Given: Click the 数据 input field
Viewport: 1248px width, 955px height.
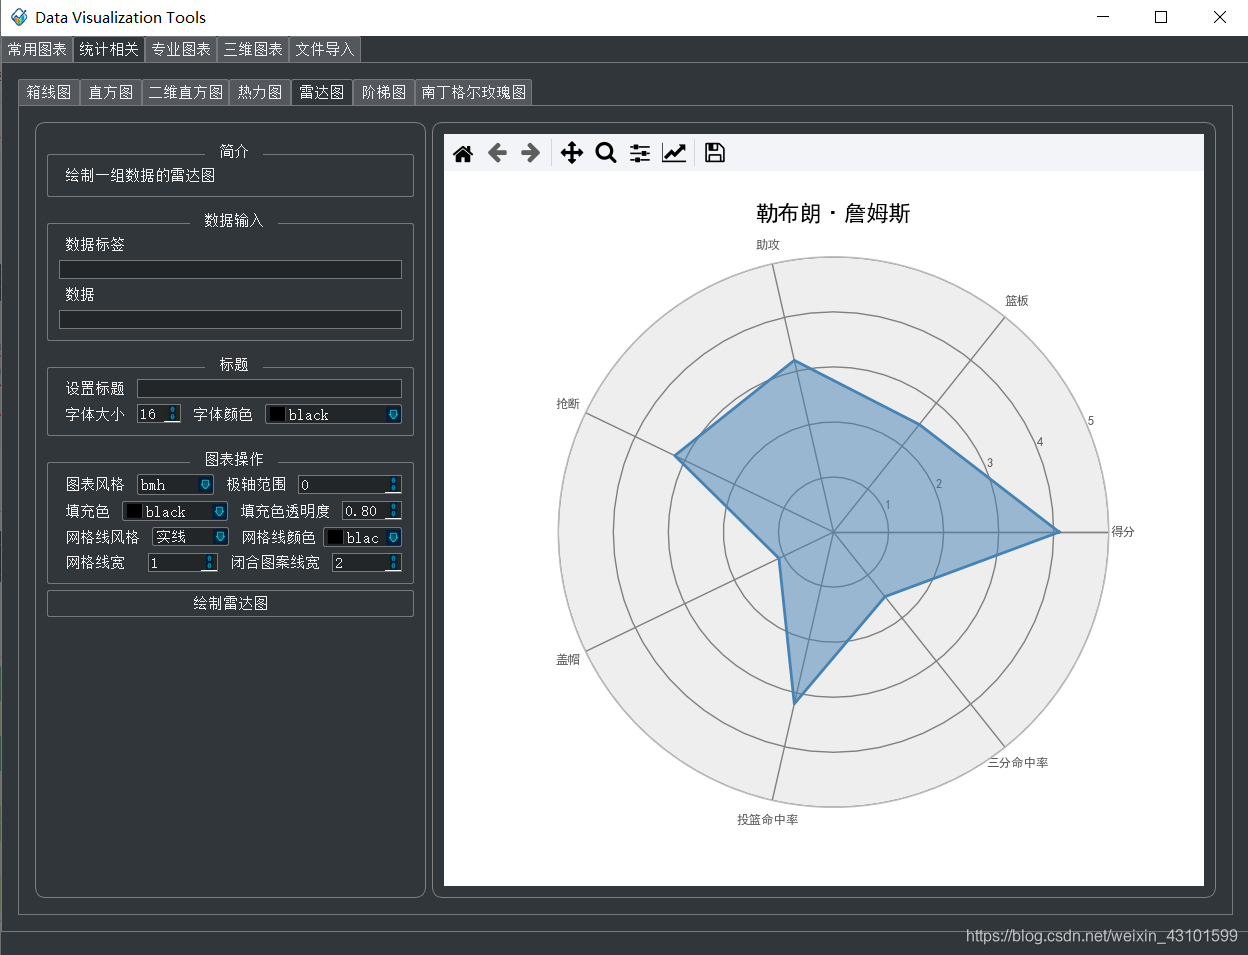Looking at the screenshot, I should (230, 319).
